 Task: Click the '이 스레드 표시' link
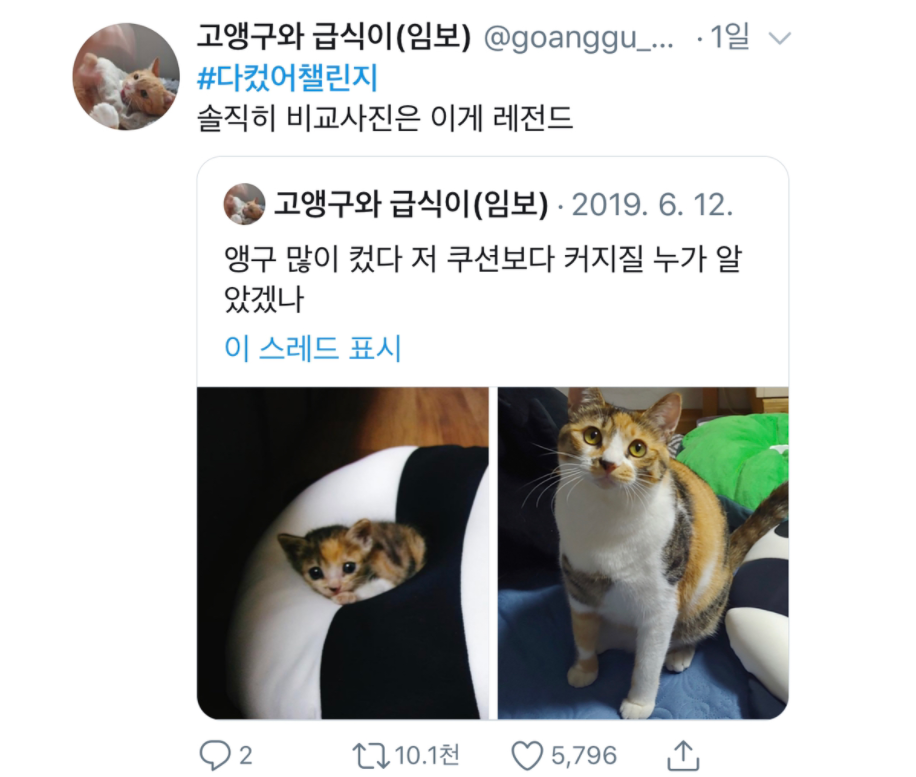[x=313, y=348]
